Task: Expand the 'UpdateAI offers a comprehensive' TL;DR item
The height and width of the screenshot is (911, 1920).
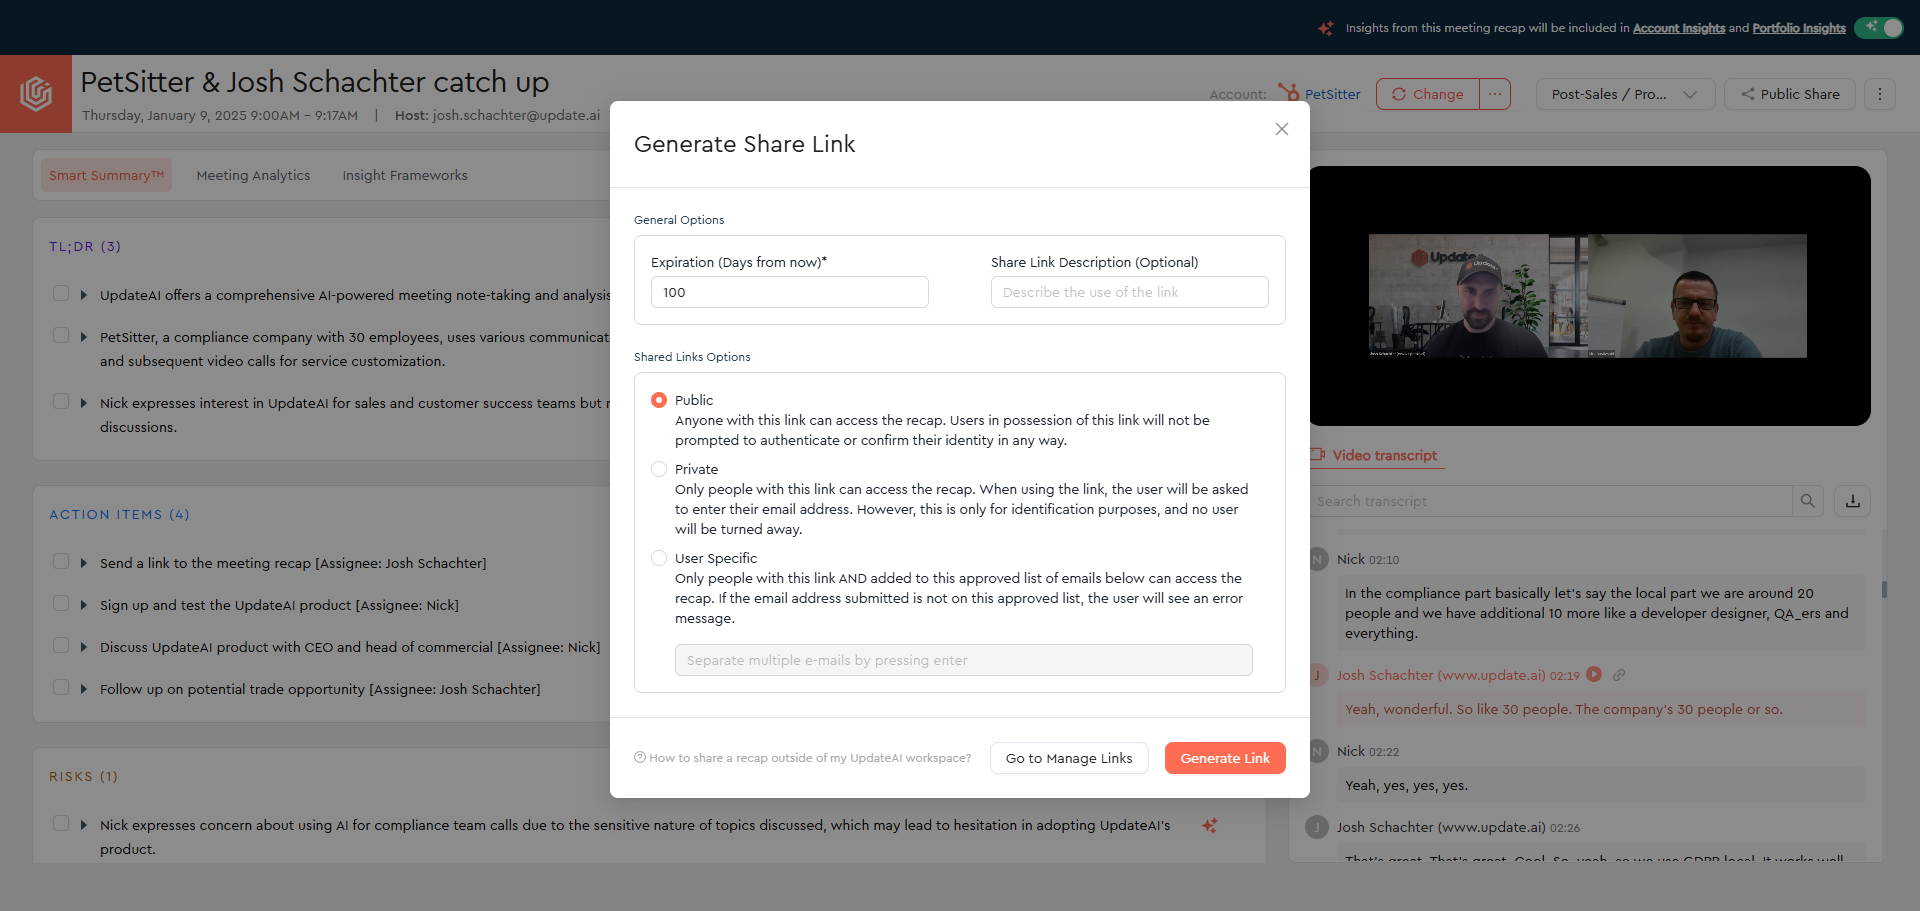Action: pos(84,295)
